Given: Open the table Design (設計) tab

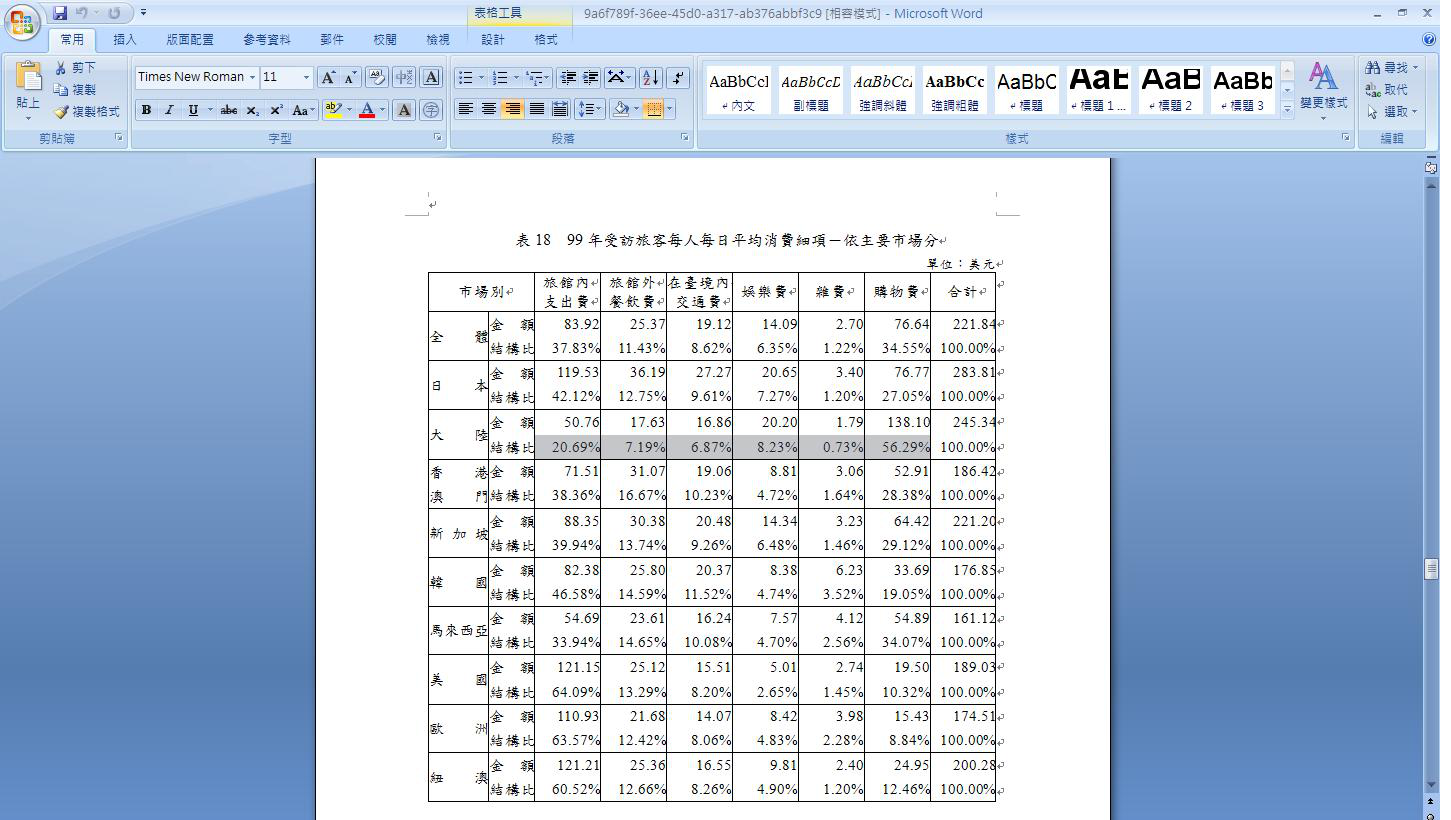Looking at the screenshot, I should coord(493,39).
